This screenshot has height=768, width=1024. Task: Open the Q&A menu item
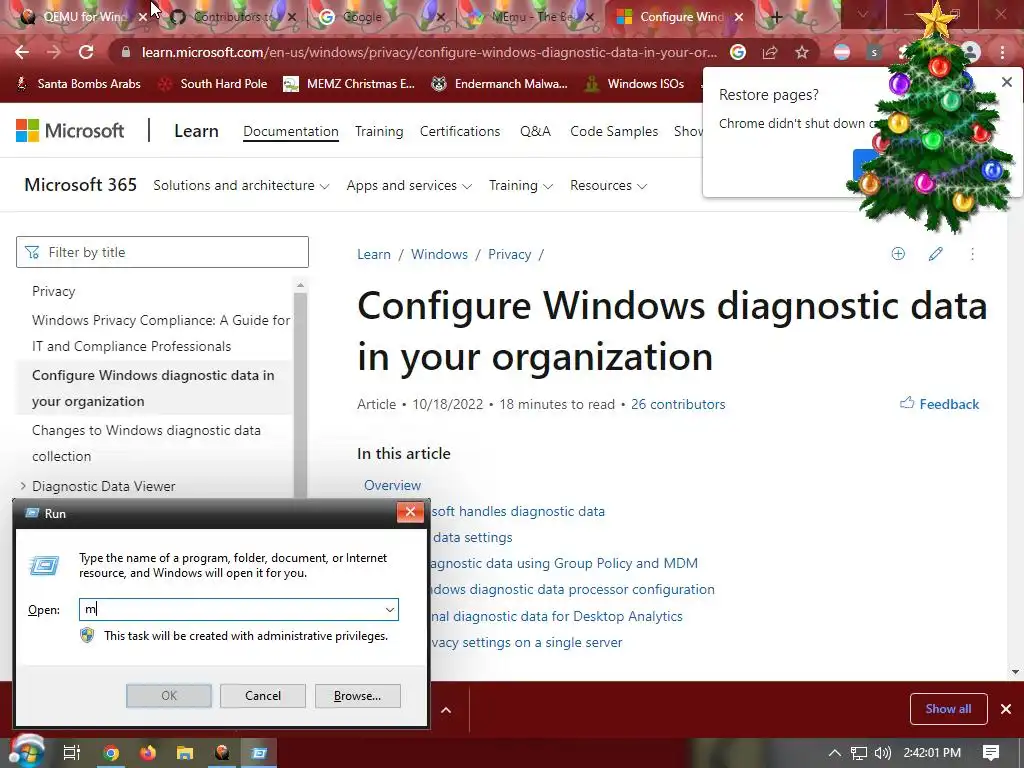pos(536,131)
